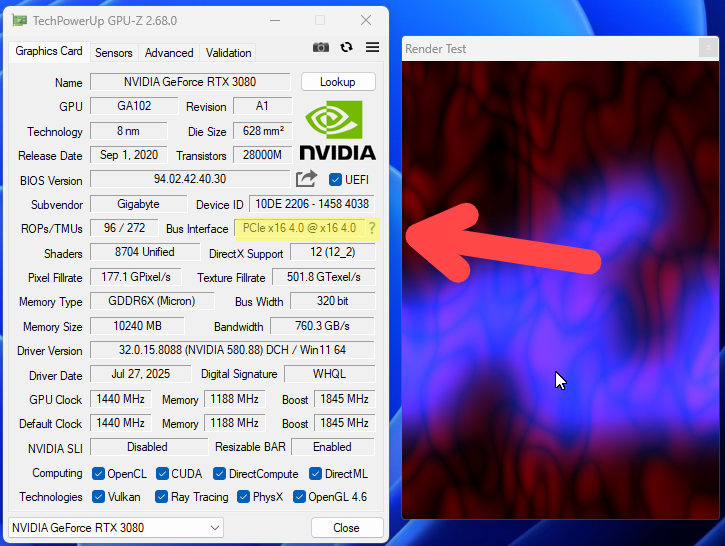The height and width of the screenshot is (546, 725).
Task: Click the Transistors value 28000M
Action: pos(262,155)
